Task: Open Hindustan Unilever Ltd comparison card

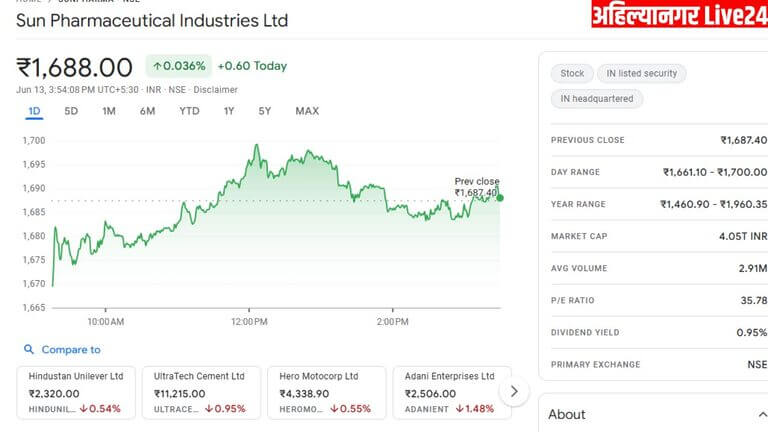Action: pyautogui.click(x=76, y=393)
